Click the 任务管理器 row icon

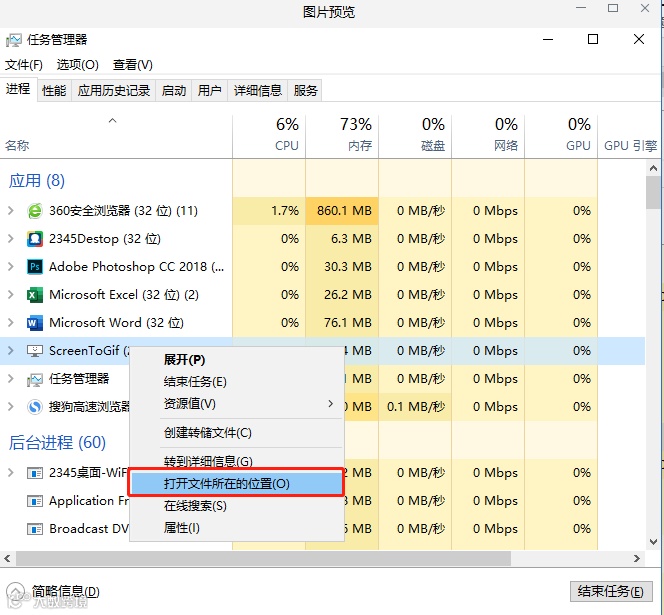point(35,380)
